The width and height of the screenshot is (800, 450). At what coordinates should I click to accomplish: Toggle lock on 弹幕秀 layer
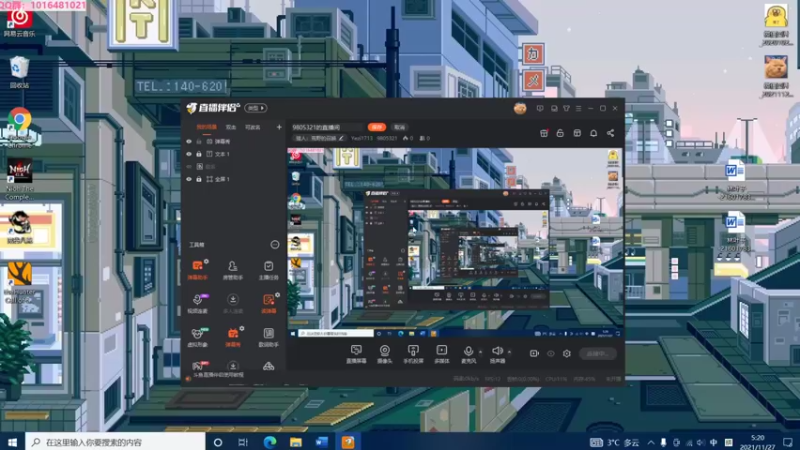199,141
